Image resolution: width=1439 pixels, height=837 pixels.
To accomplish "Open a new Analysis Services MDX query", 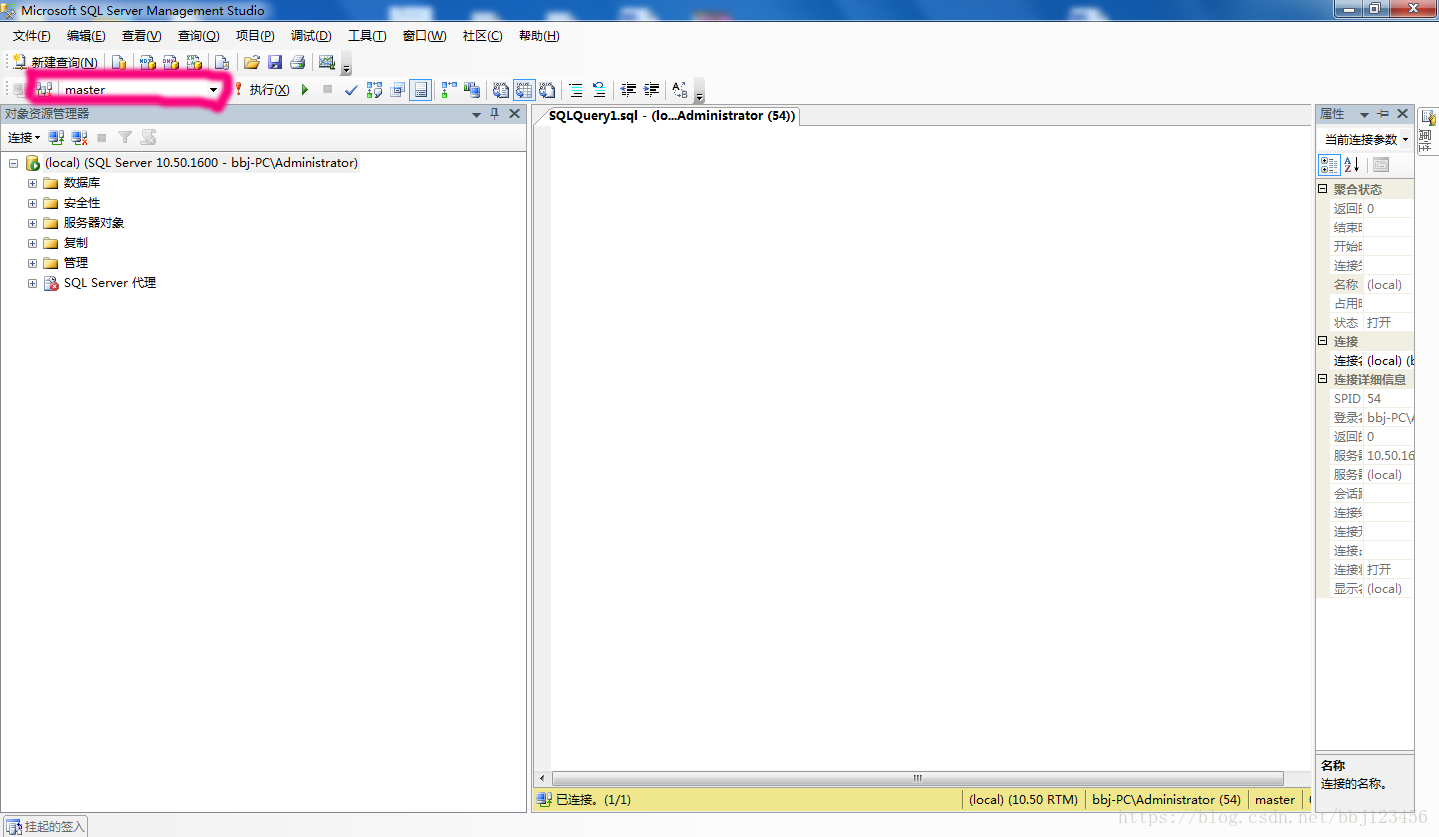I will tap(147, 62).
